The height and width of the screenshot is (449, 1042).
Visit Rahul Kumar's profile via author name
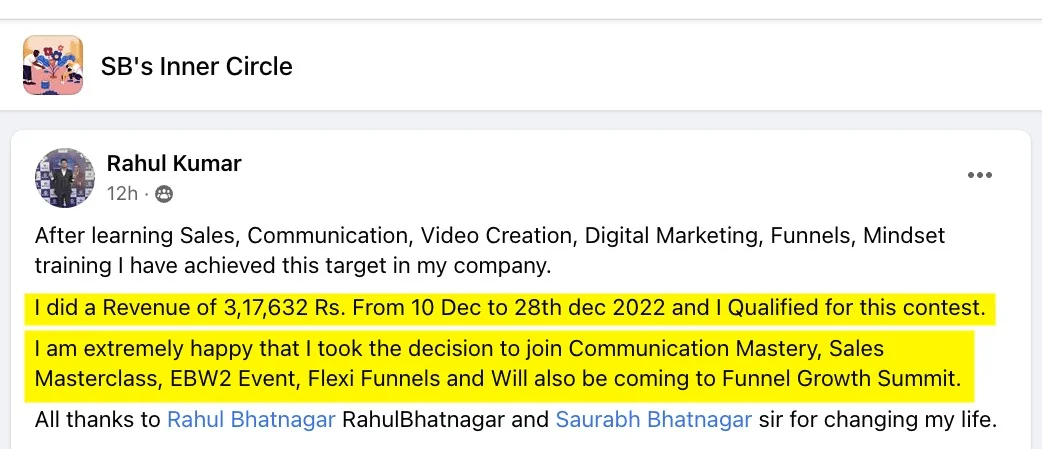point(174,163)
